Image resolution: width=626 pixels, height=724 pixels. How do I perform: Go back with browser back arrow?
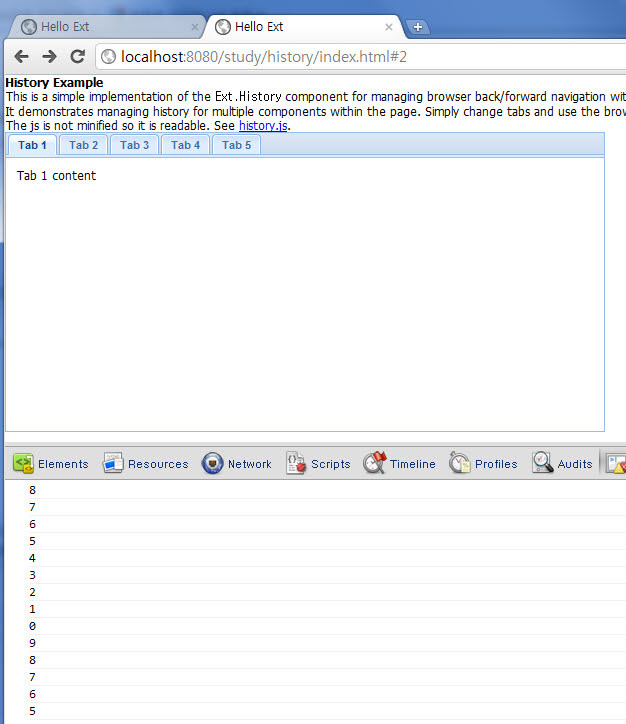[21, 57]
